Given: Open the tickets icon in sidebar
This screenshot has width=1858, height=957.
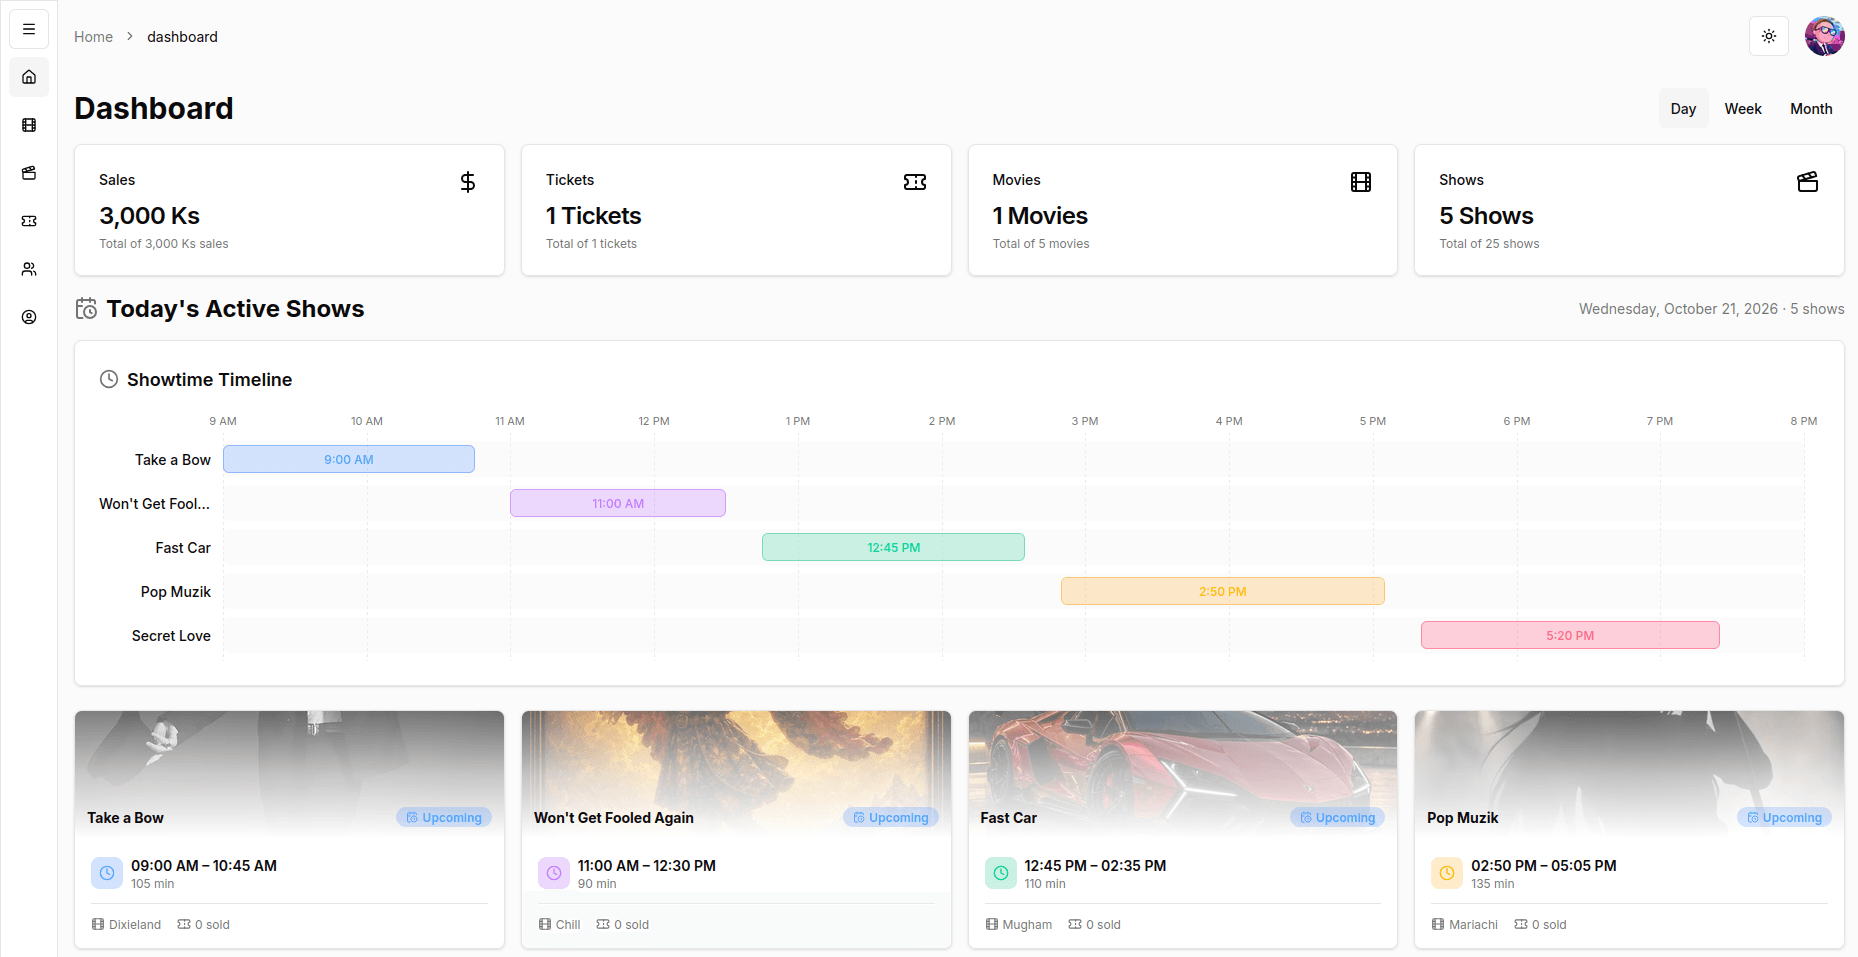Looking at the screenshot, I should tap(29, 221).
